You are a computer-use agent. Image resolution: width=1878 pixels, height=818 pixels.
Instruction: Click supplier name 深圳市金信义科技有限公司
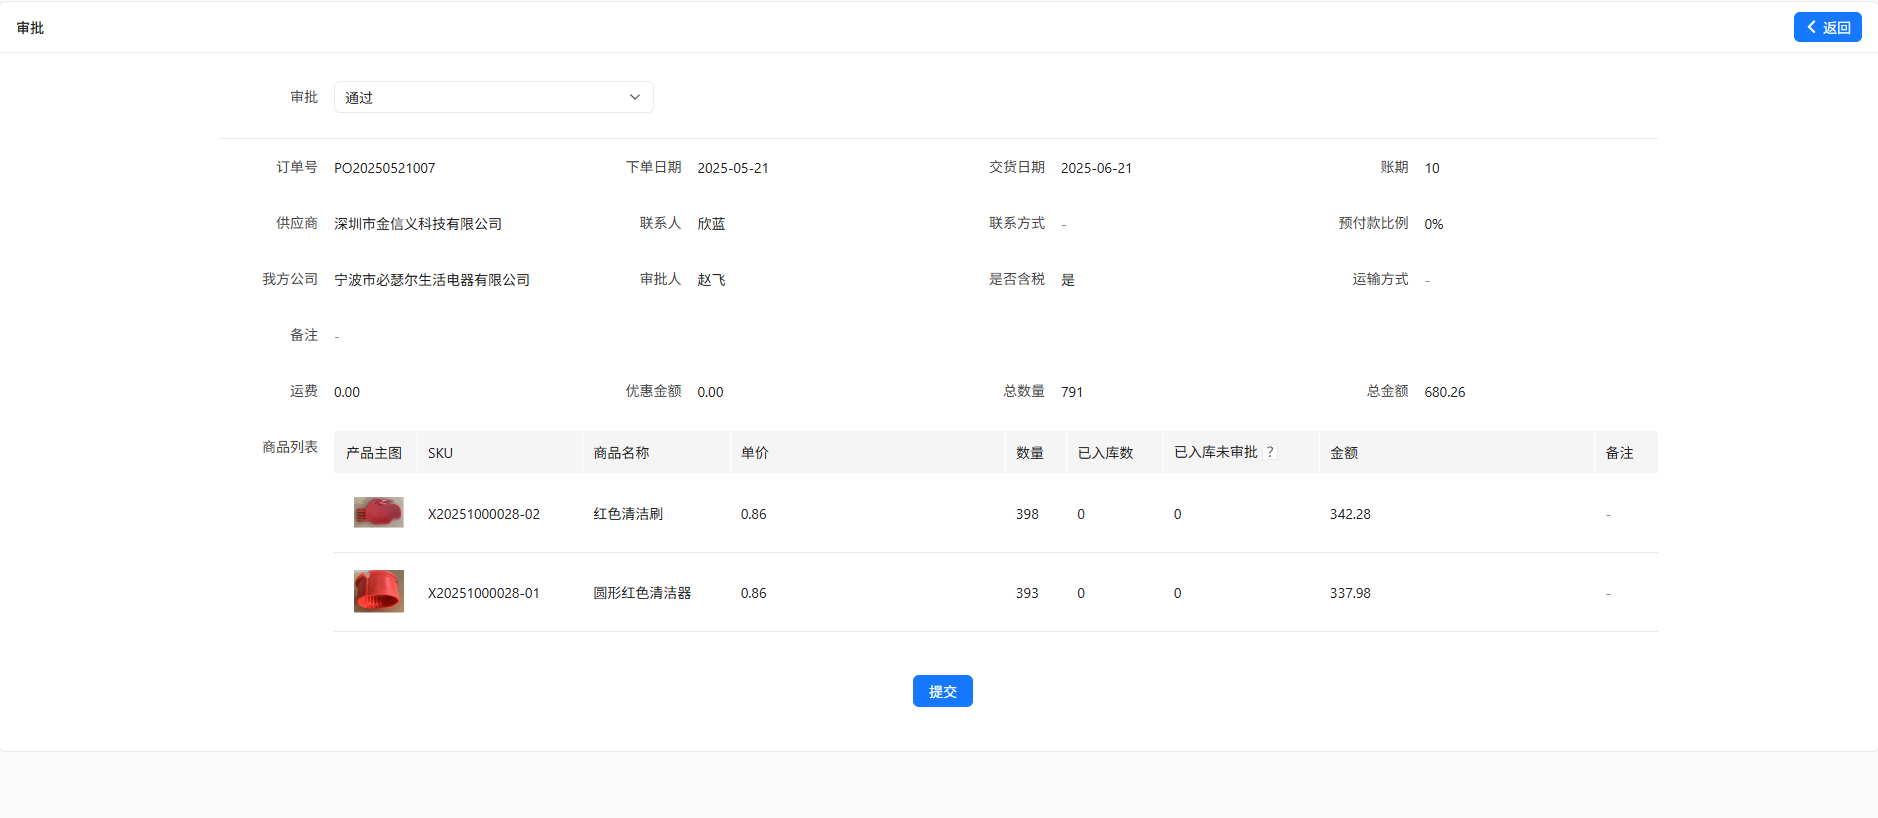417,224
